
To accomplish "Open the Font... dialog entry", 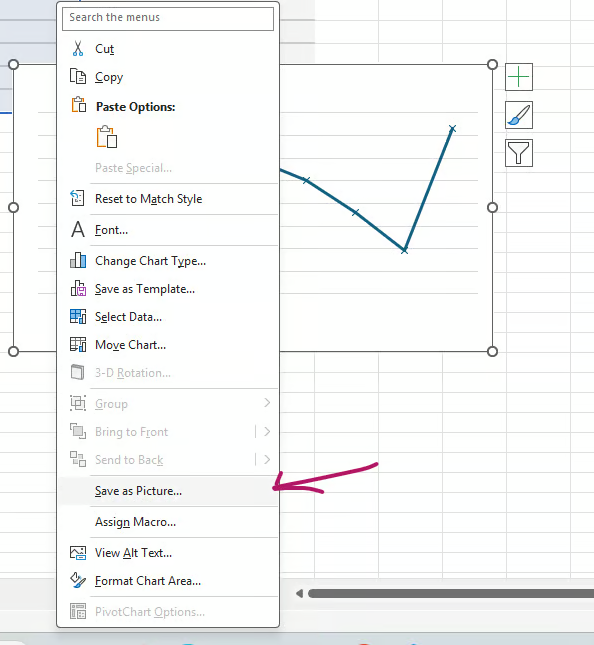I will click(x=168, y=230).
